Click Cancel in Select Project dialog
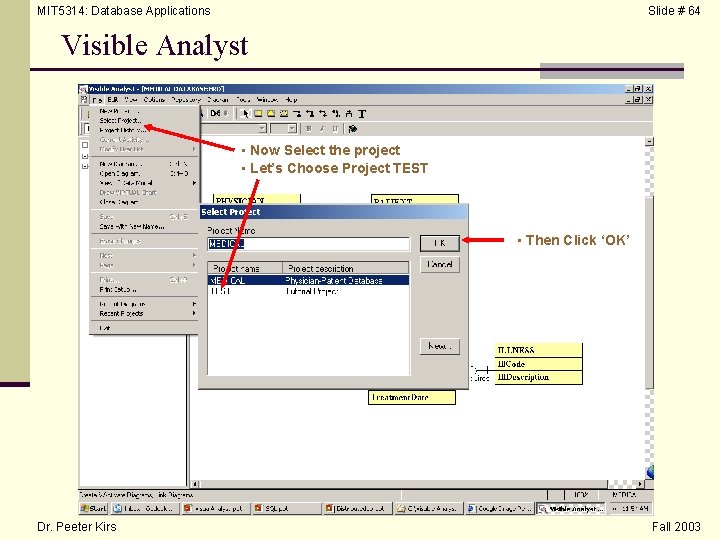The image size is (720, 540). click(x=439, y=264)
